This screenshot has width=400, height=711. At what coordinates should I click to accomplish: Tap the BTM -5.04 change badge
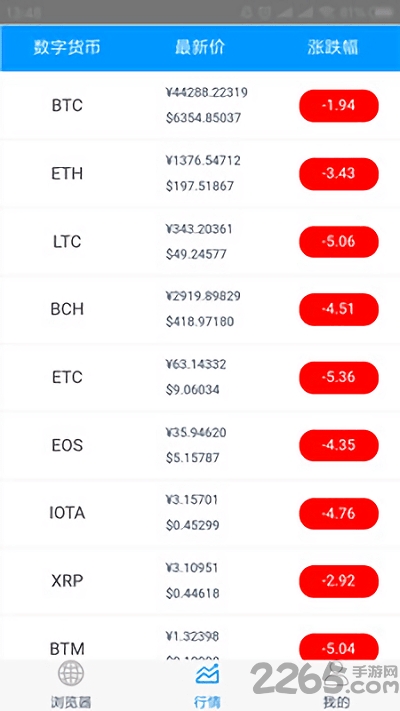(338, 648)
